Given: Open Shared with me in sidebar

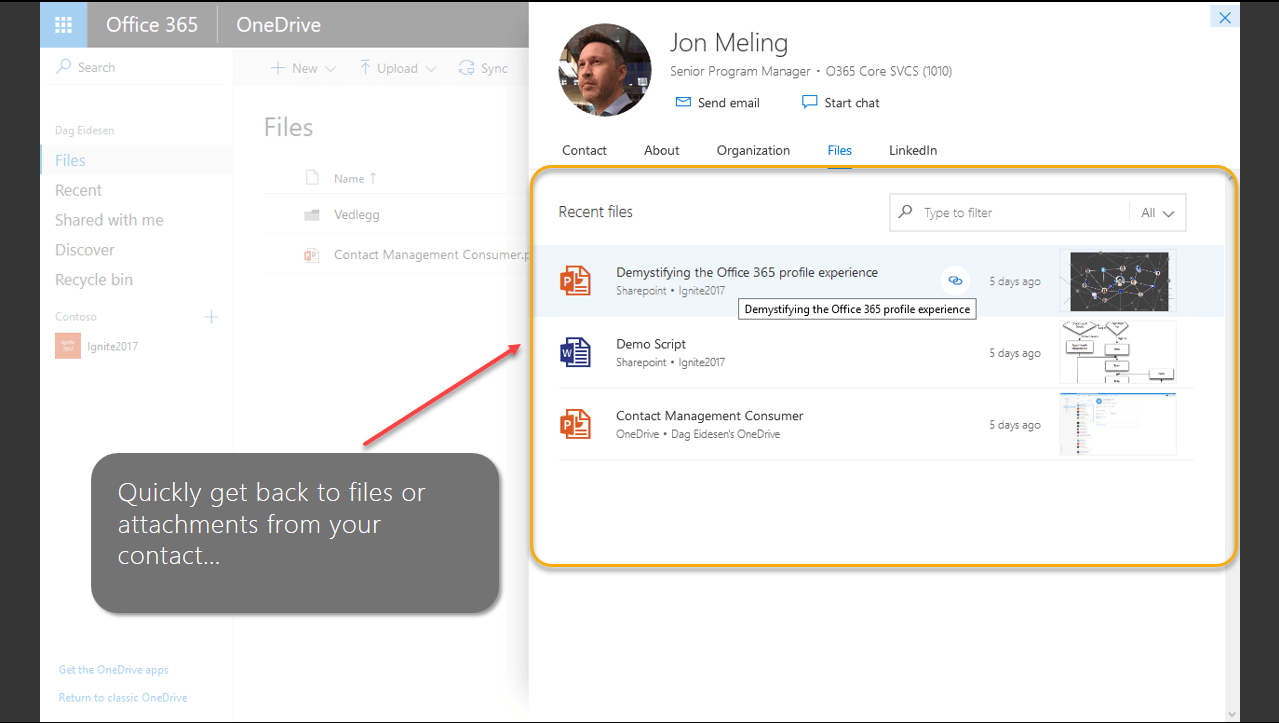Looking at the screenshot, I should click(x=109, y=220).
